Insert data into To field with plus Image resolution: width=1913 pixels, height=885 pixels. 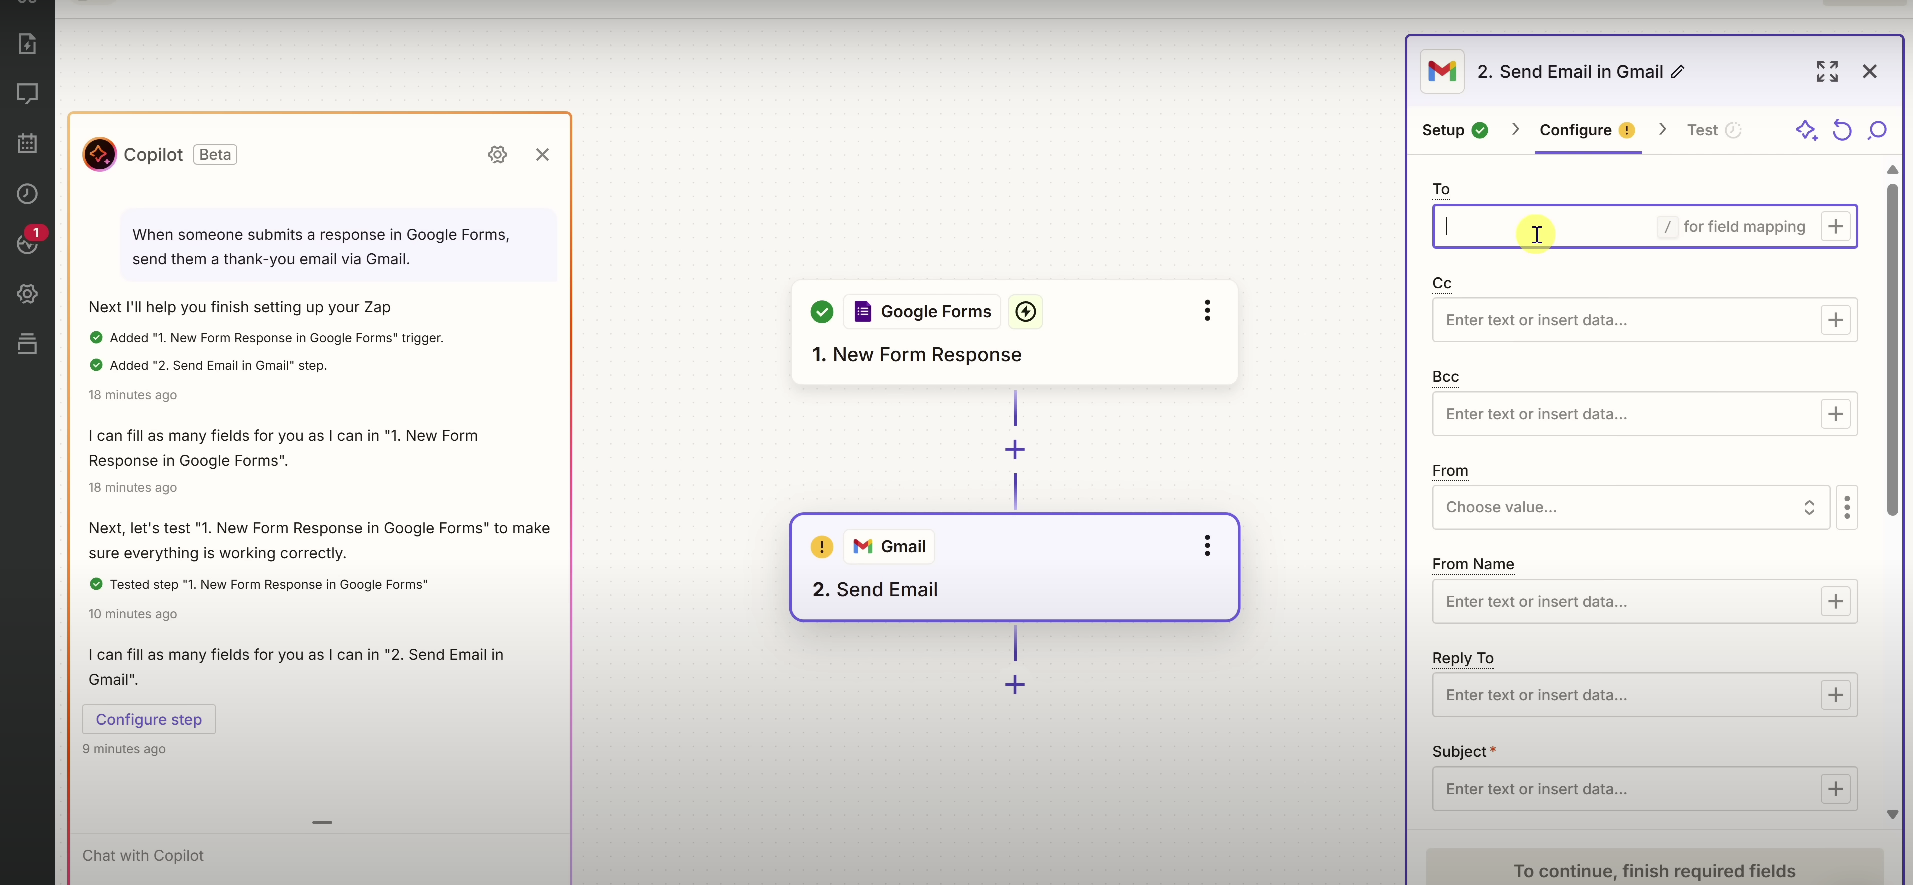[1835, 226]
